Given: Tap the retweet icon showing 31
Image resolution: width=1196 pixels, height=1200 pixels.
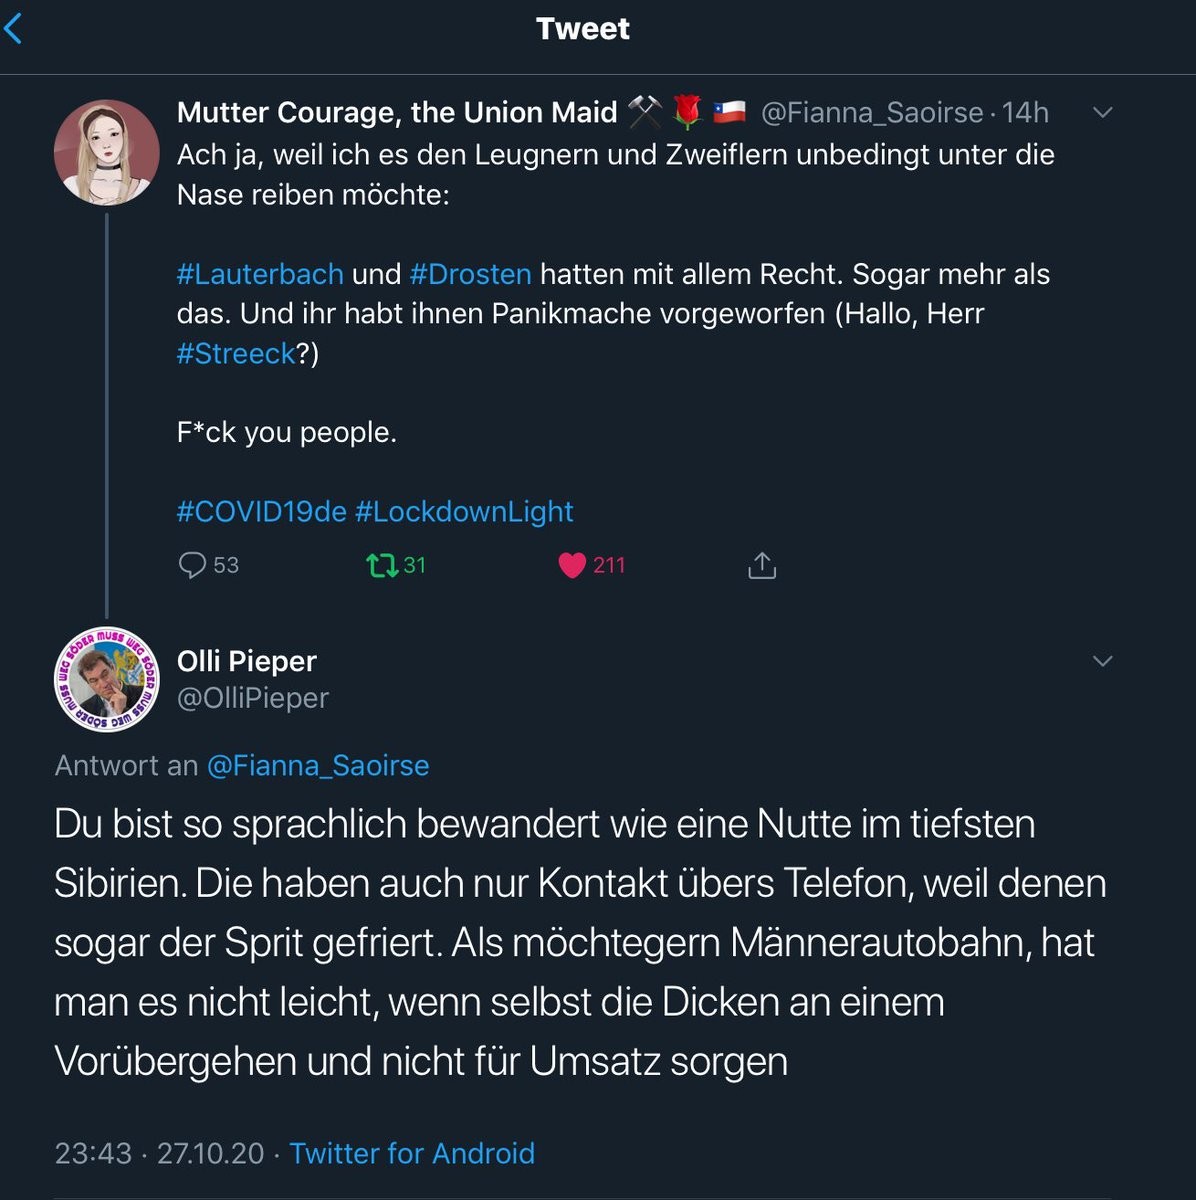Looking at the screenshot, I should [x=382, y=565].
